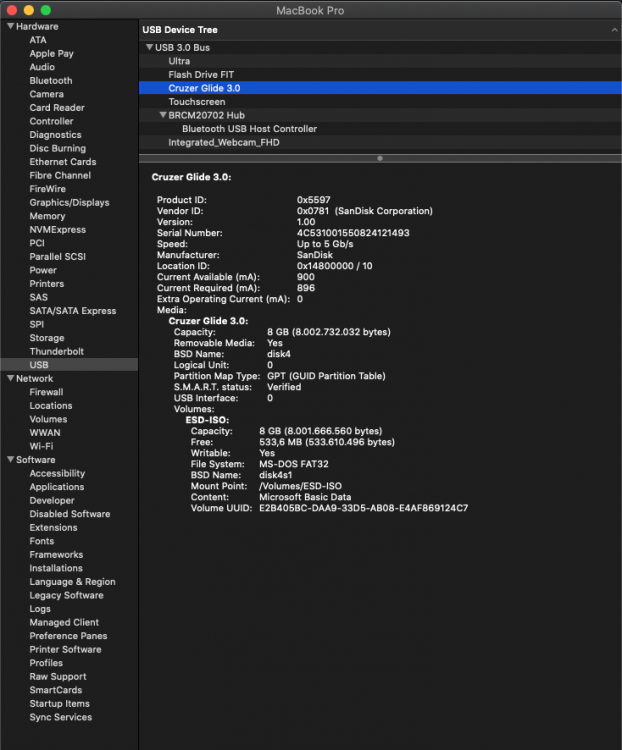Open Applications under the Software section
622x750 pixels.
click(x=56, y=487)
